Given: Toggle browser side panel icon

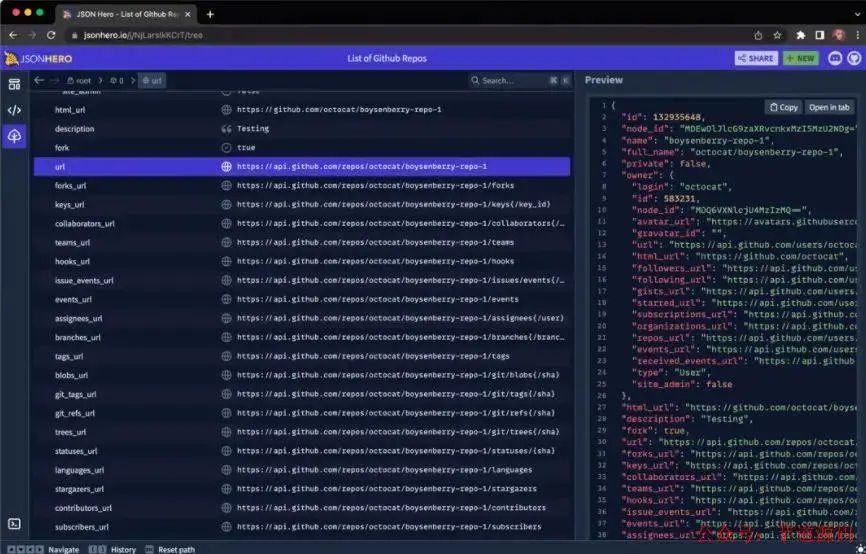Looking at the screenshot, I should (820, 35).
